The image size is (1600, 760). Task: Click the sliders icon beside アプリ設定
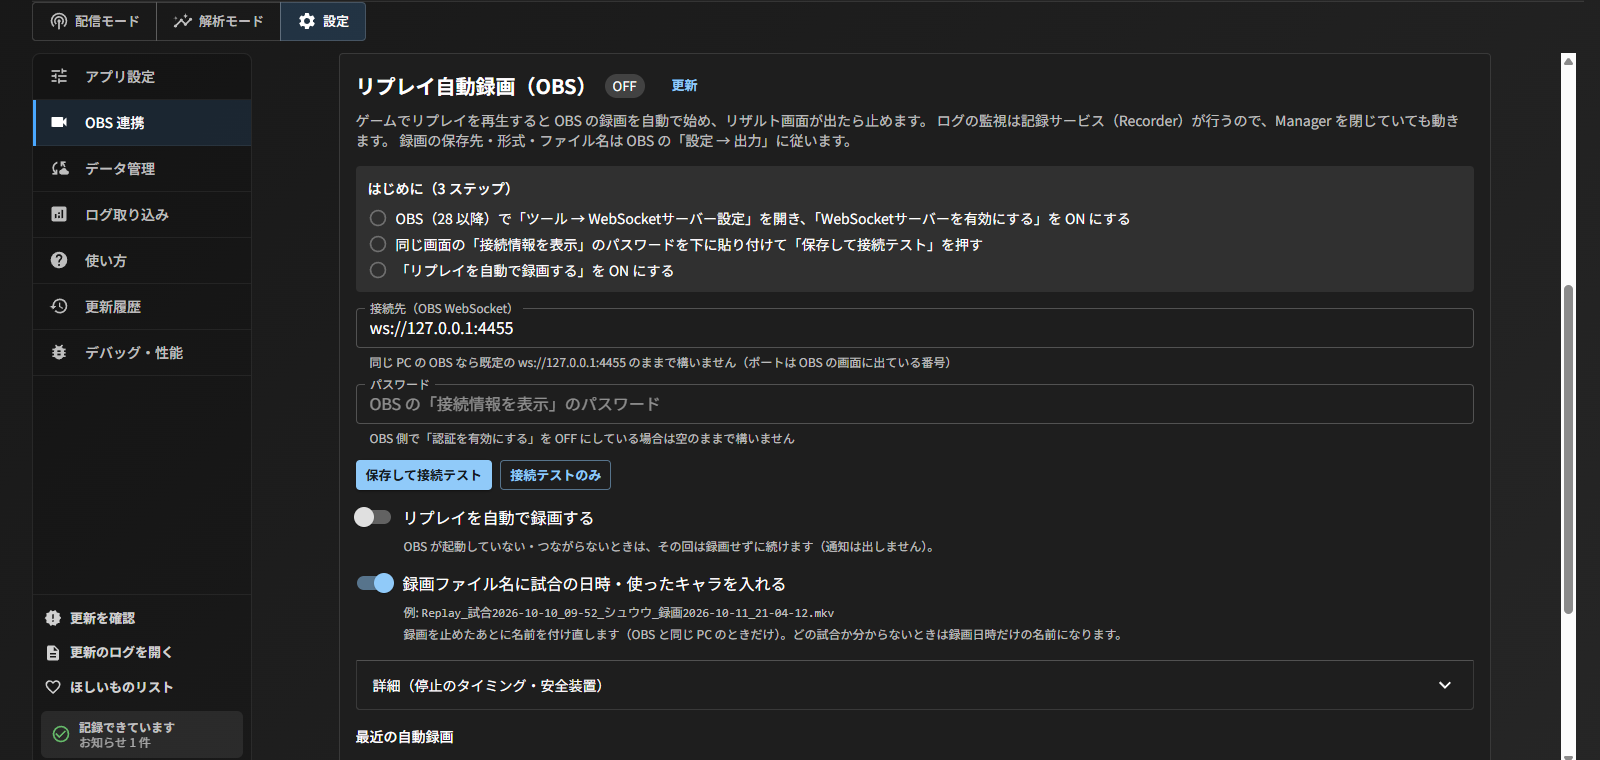59,76
